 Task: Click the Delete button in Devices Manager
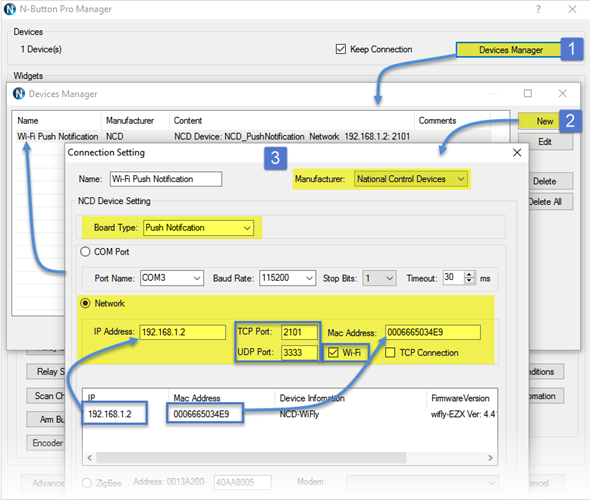pos(551,181)
